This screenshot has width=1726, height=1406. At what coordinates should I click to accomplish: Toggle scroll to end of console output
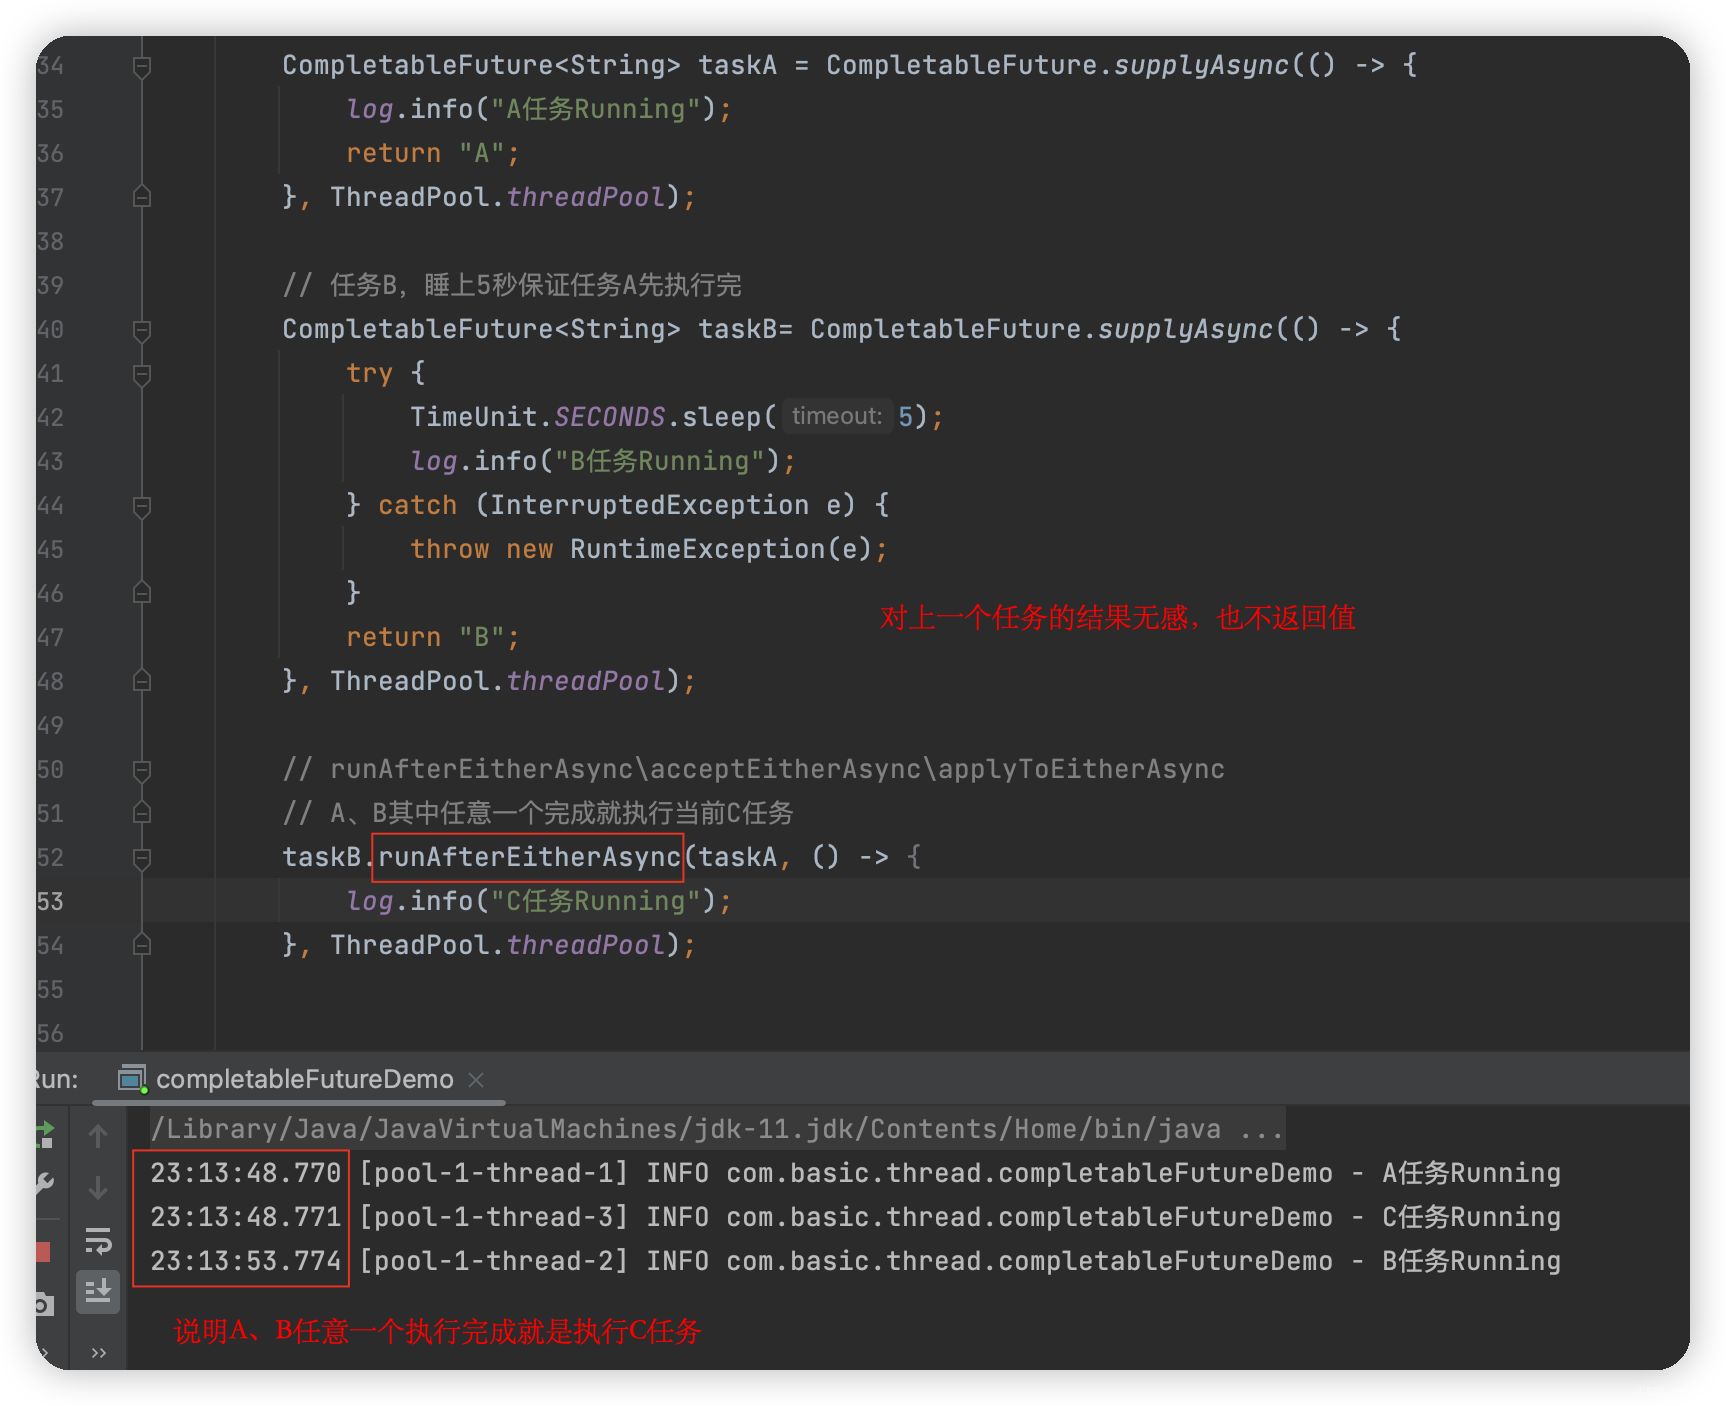[x=98, y=1292]
